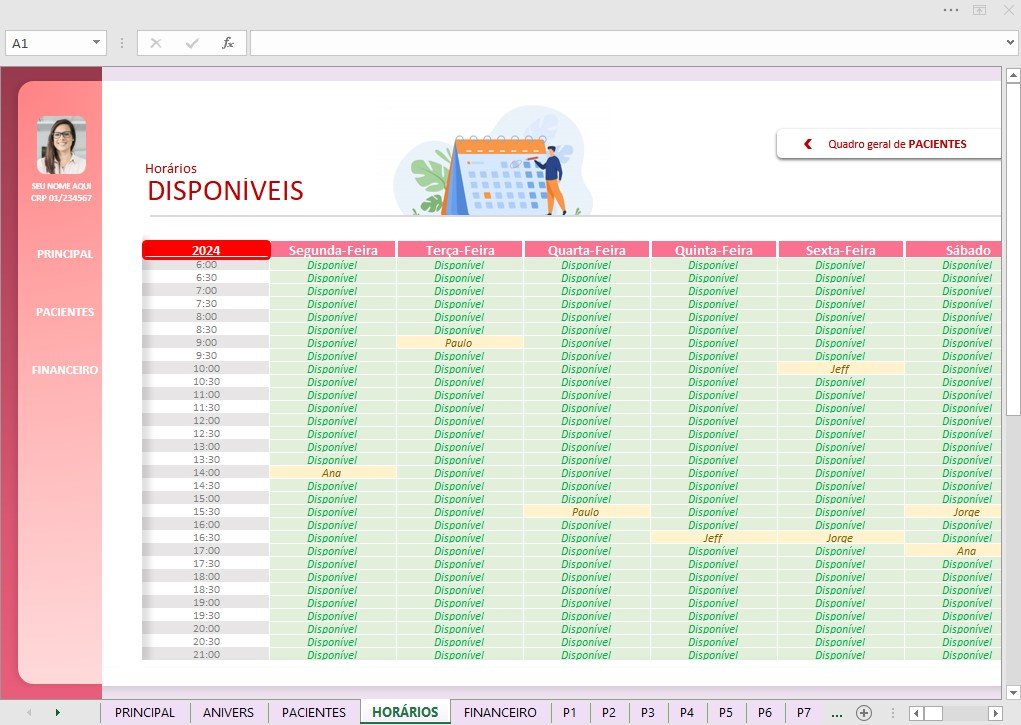Switch to the PRINCIPAL sheet tab

pyautogui.click(x=145, y=713)
